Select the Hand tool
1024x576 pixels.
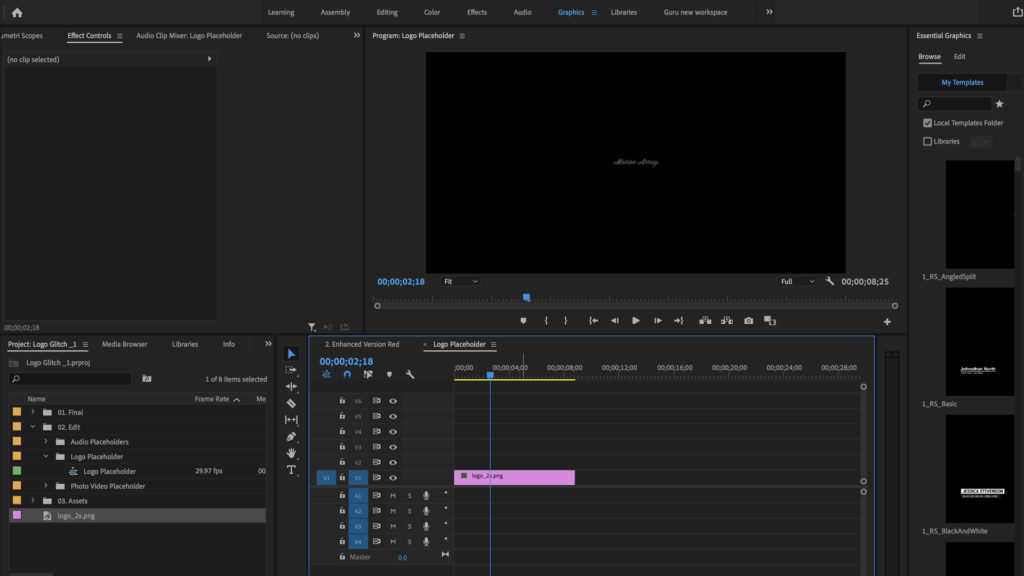tap(291, 452)
